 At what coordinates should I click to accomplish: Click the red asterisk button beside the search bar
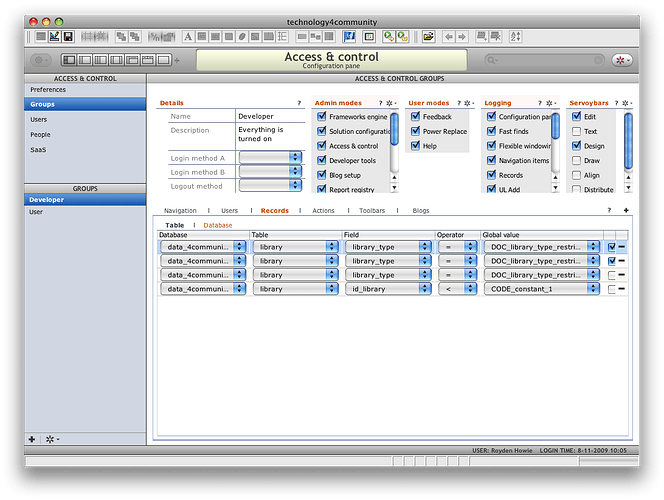point(622,61)
